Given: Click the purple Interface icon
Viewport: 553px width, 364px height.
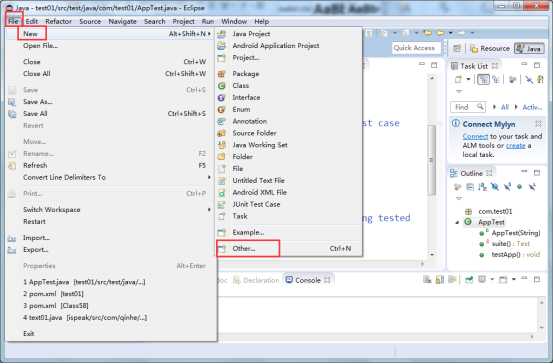Looking at the screenshot, I should click(221, 98).
